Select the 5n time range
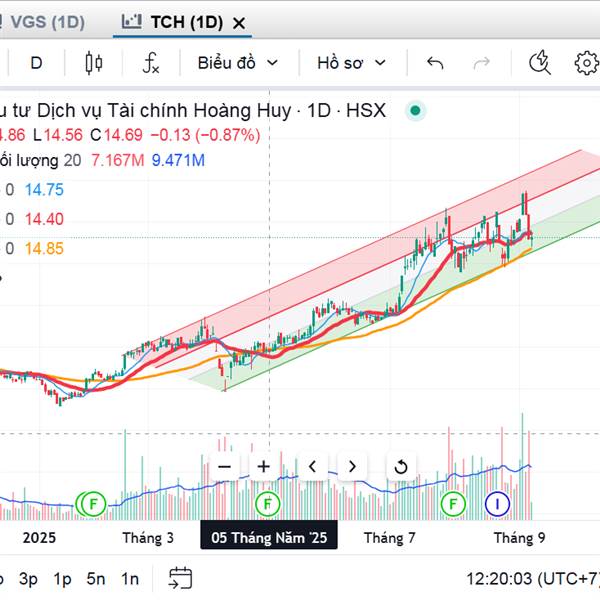Screen dimensions: 600x600 [x=96, y=578]
